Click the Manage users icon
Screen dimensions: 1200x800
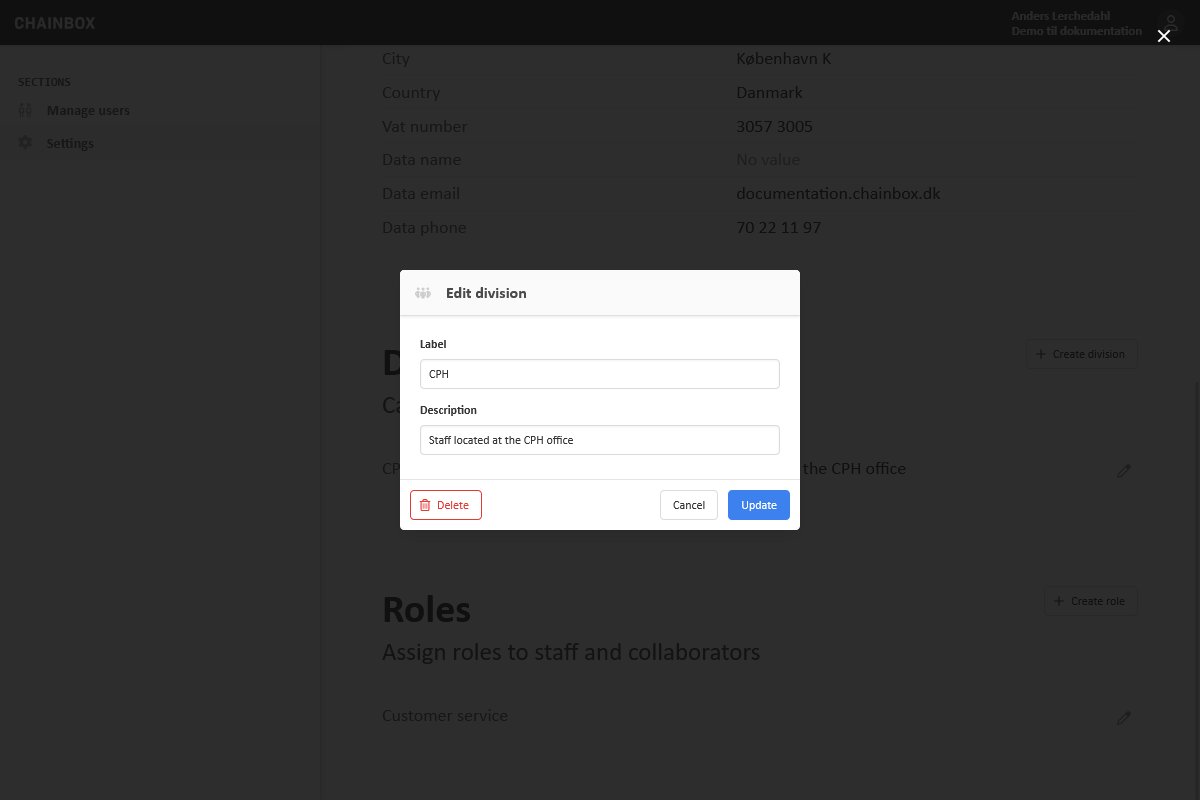[x=26, y=111]
